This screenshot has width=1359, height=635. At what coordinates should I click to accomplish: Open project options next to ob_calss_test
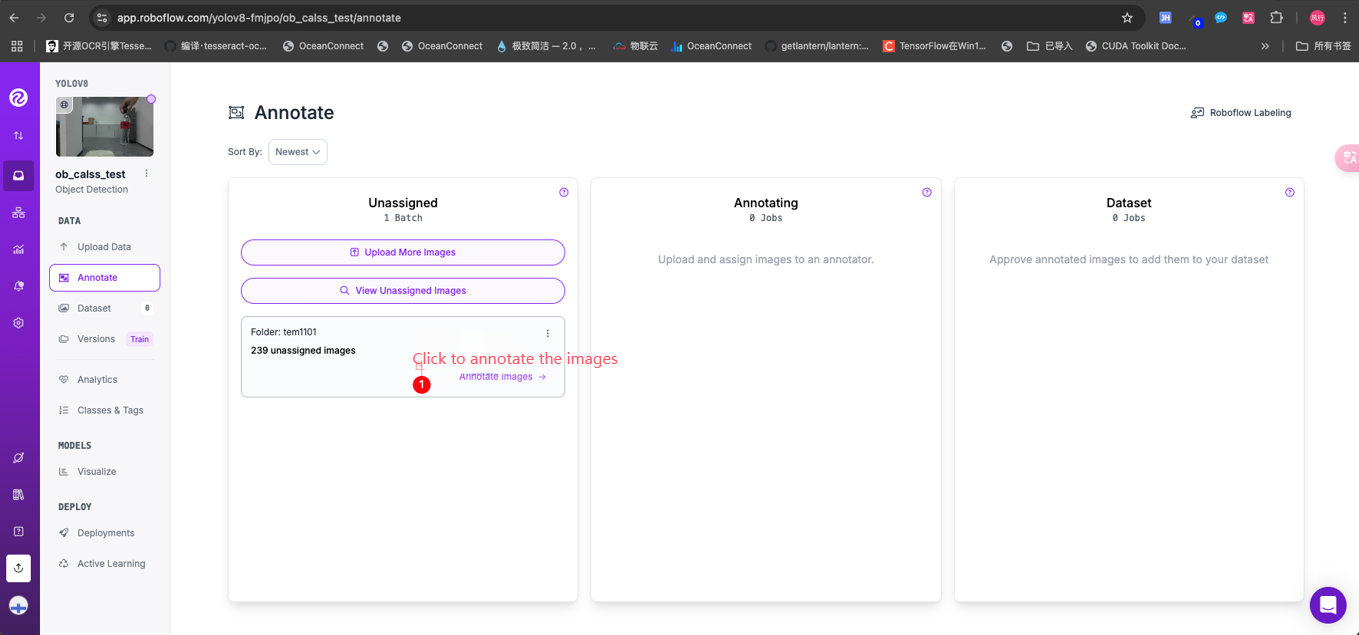coord(146,174)
